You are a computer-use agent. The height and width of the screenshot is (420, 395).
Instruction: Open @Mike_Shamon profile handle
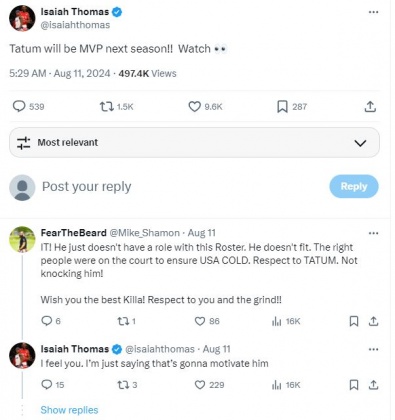[x=144, y=233]
